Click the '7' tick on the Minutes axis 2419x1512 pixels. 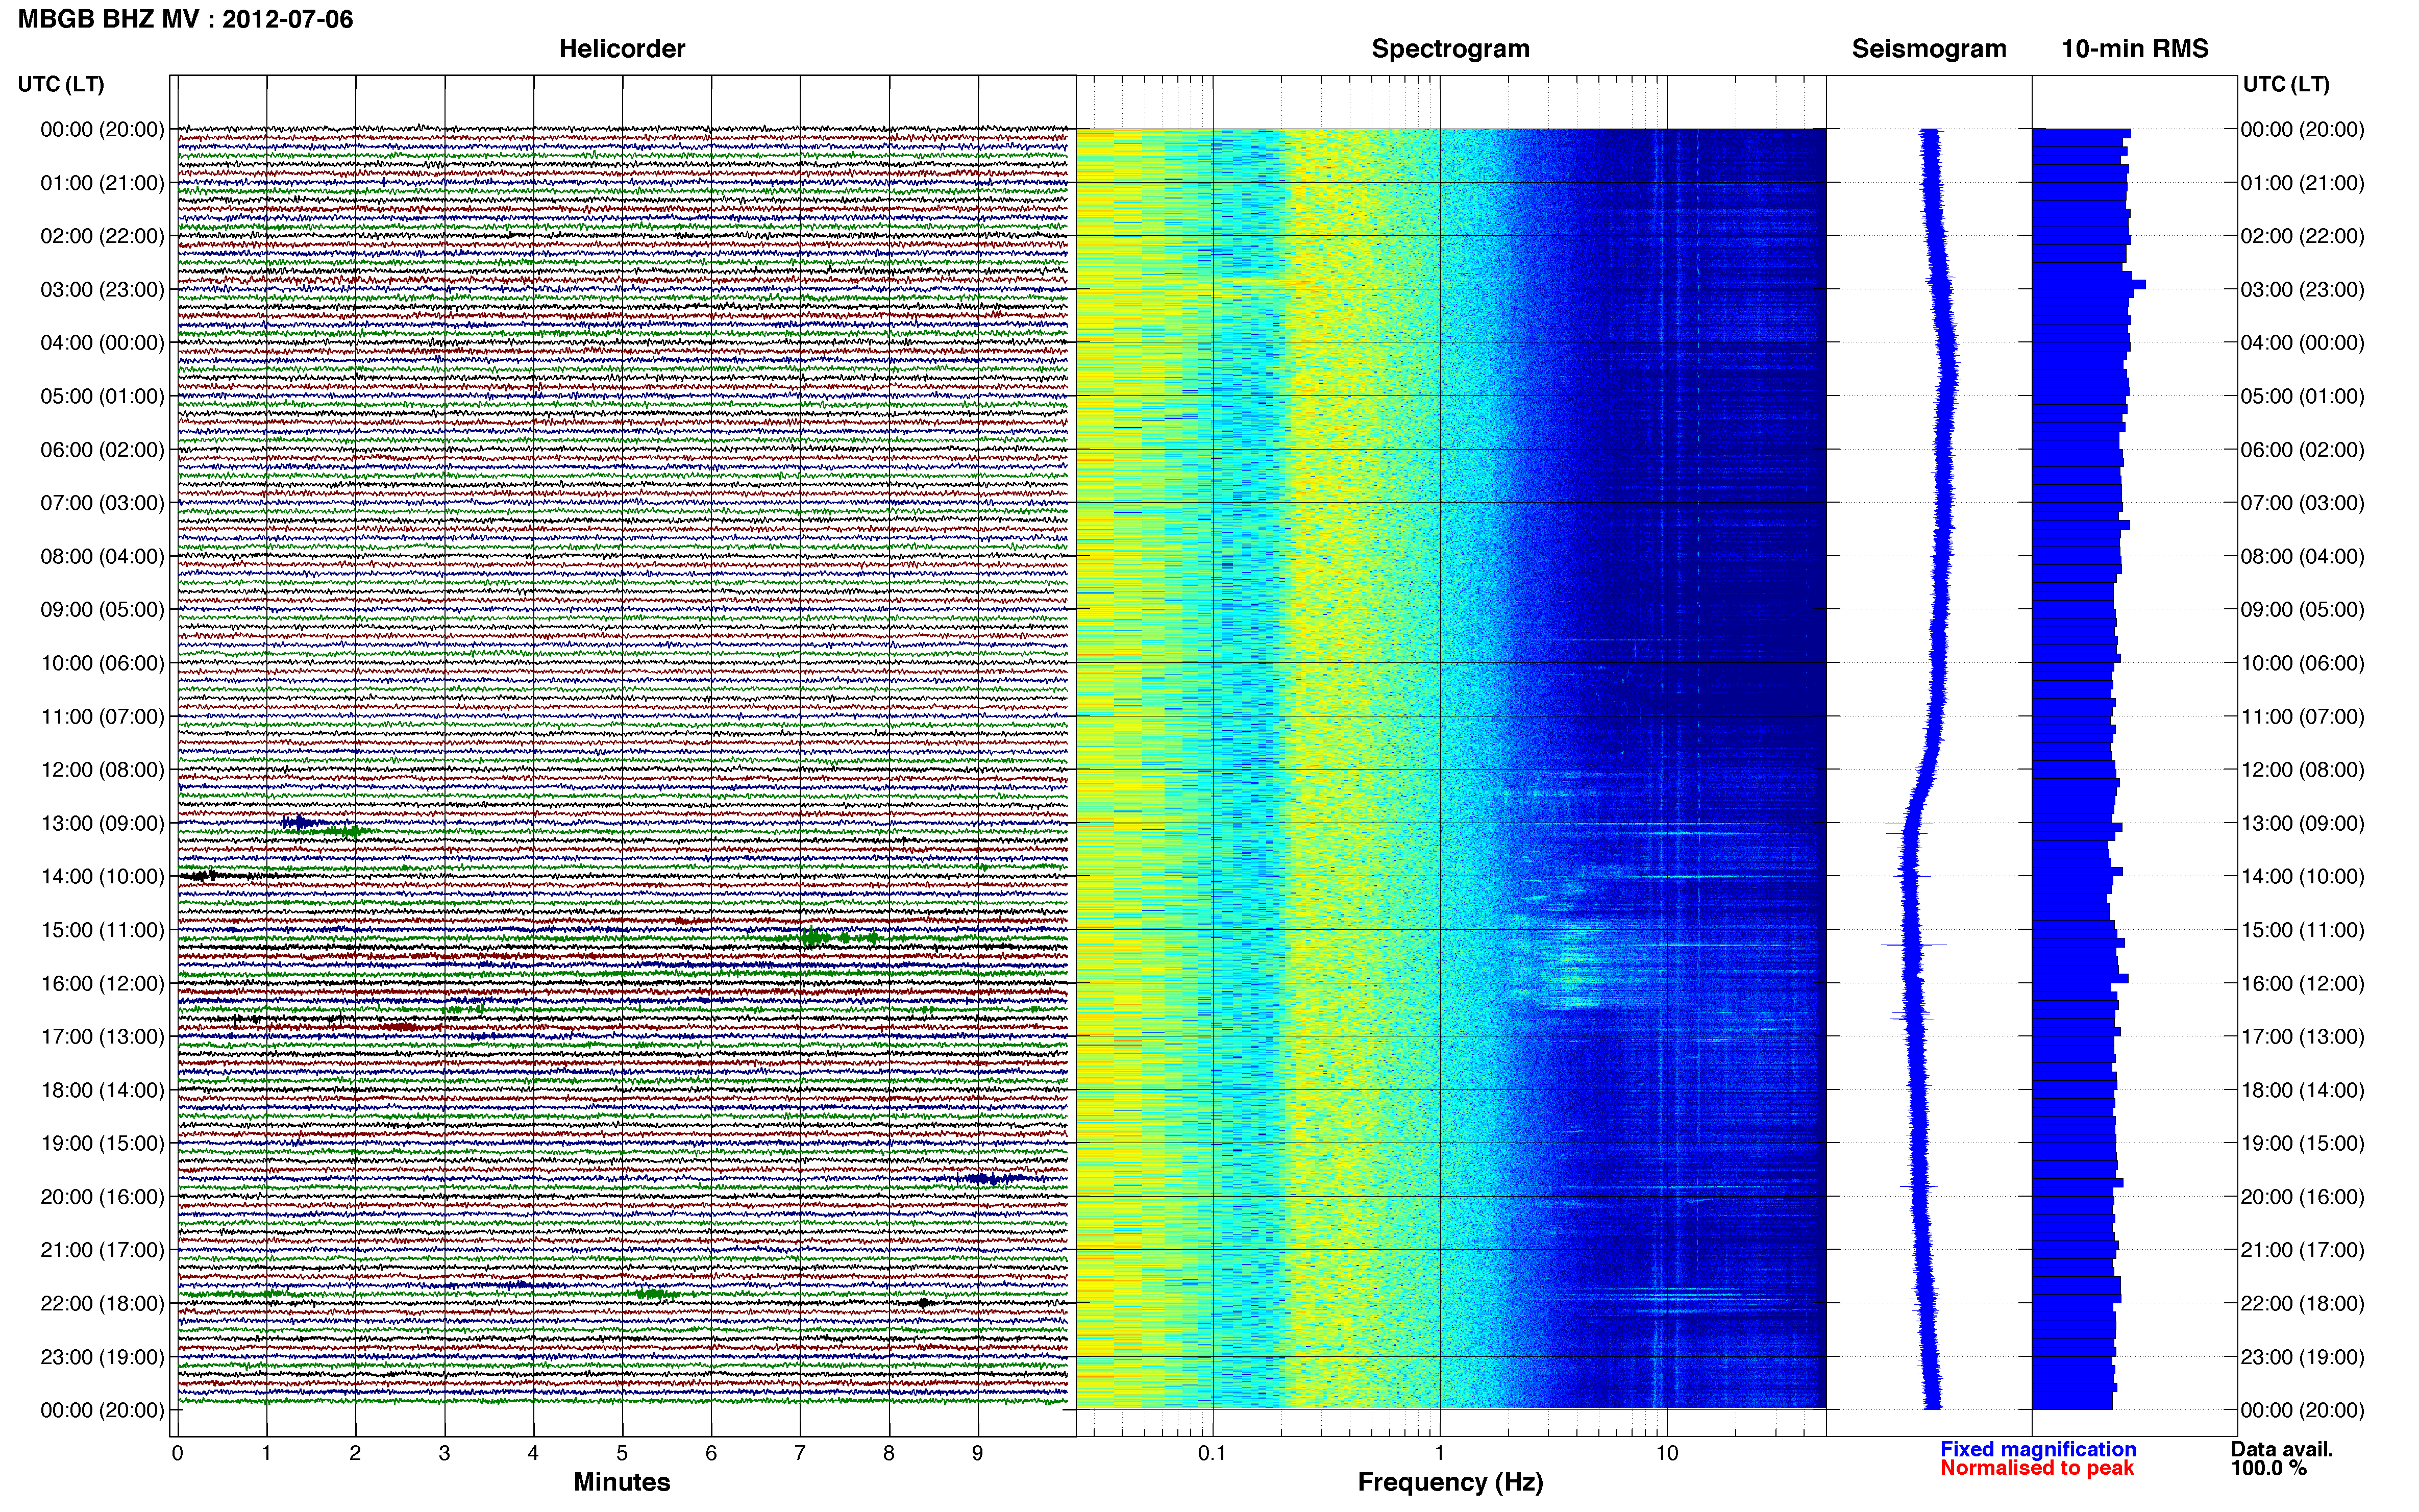point(800,1454)
